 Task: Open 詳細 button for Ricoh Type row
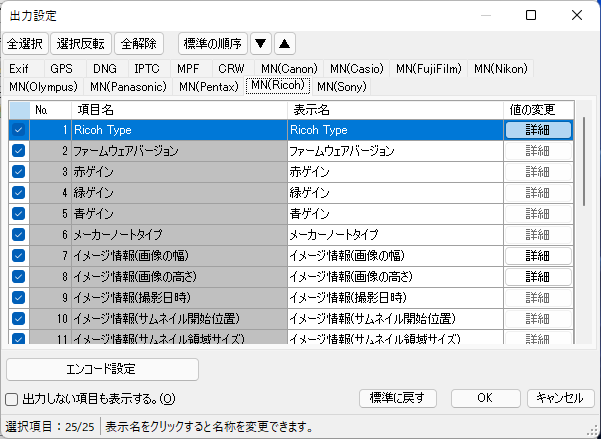coord(538,130)
